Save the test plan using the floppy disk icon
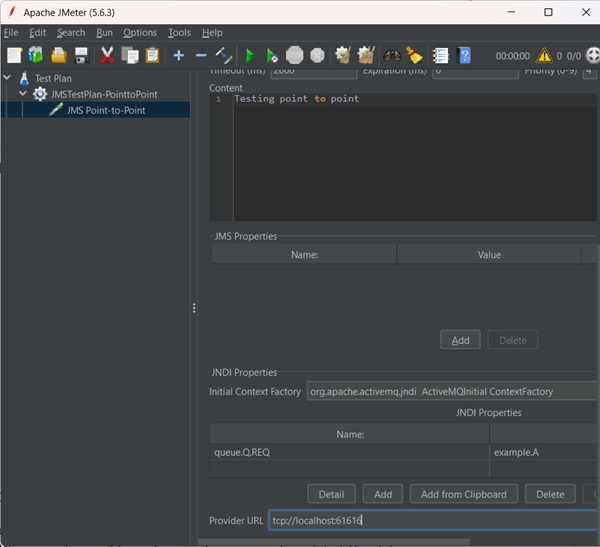This screenshot has height=547, width=600. (82, 56)
